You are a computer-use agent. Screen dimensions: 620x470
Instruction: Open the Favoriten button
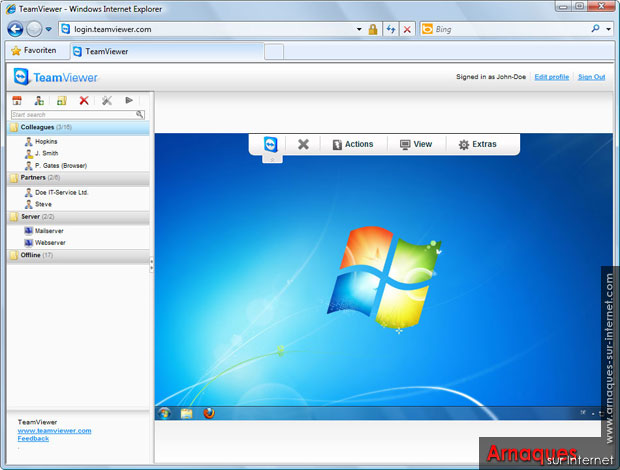point(34,51)
